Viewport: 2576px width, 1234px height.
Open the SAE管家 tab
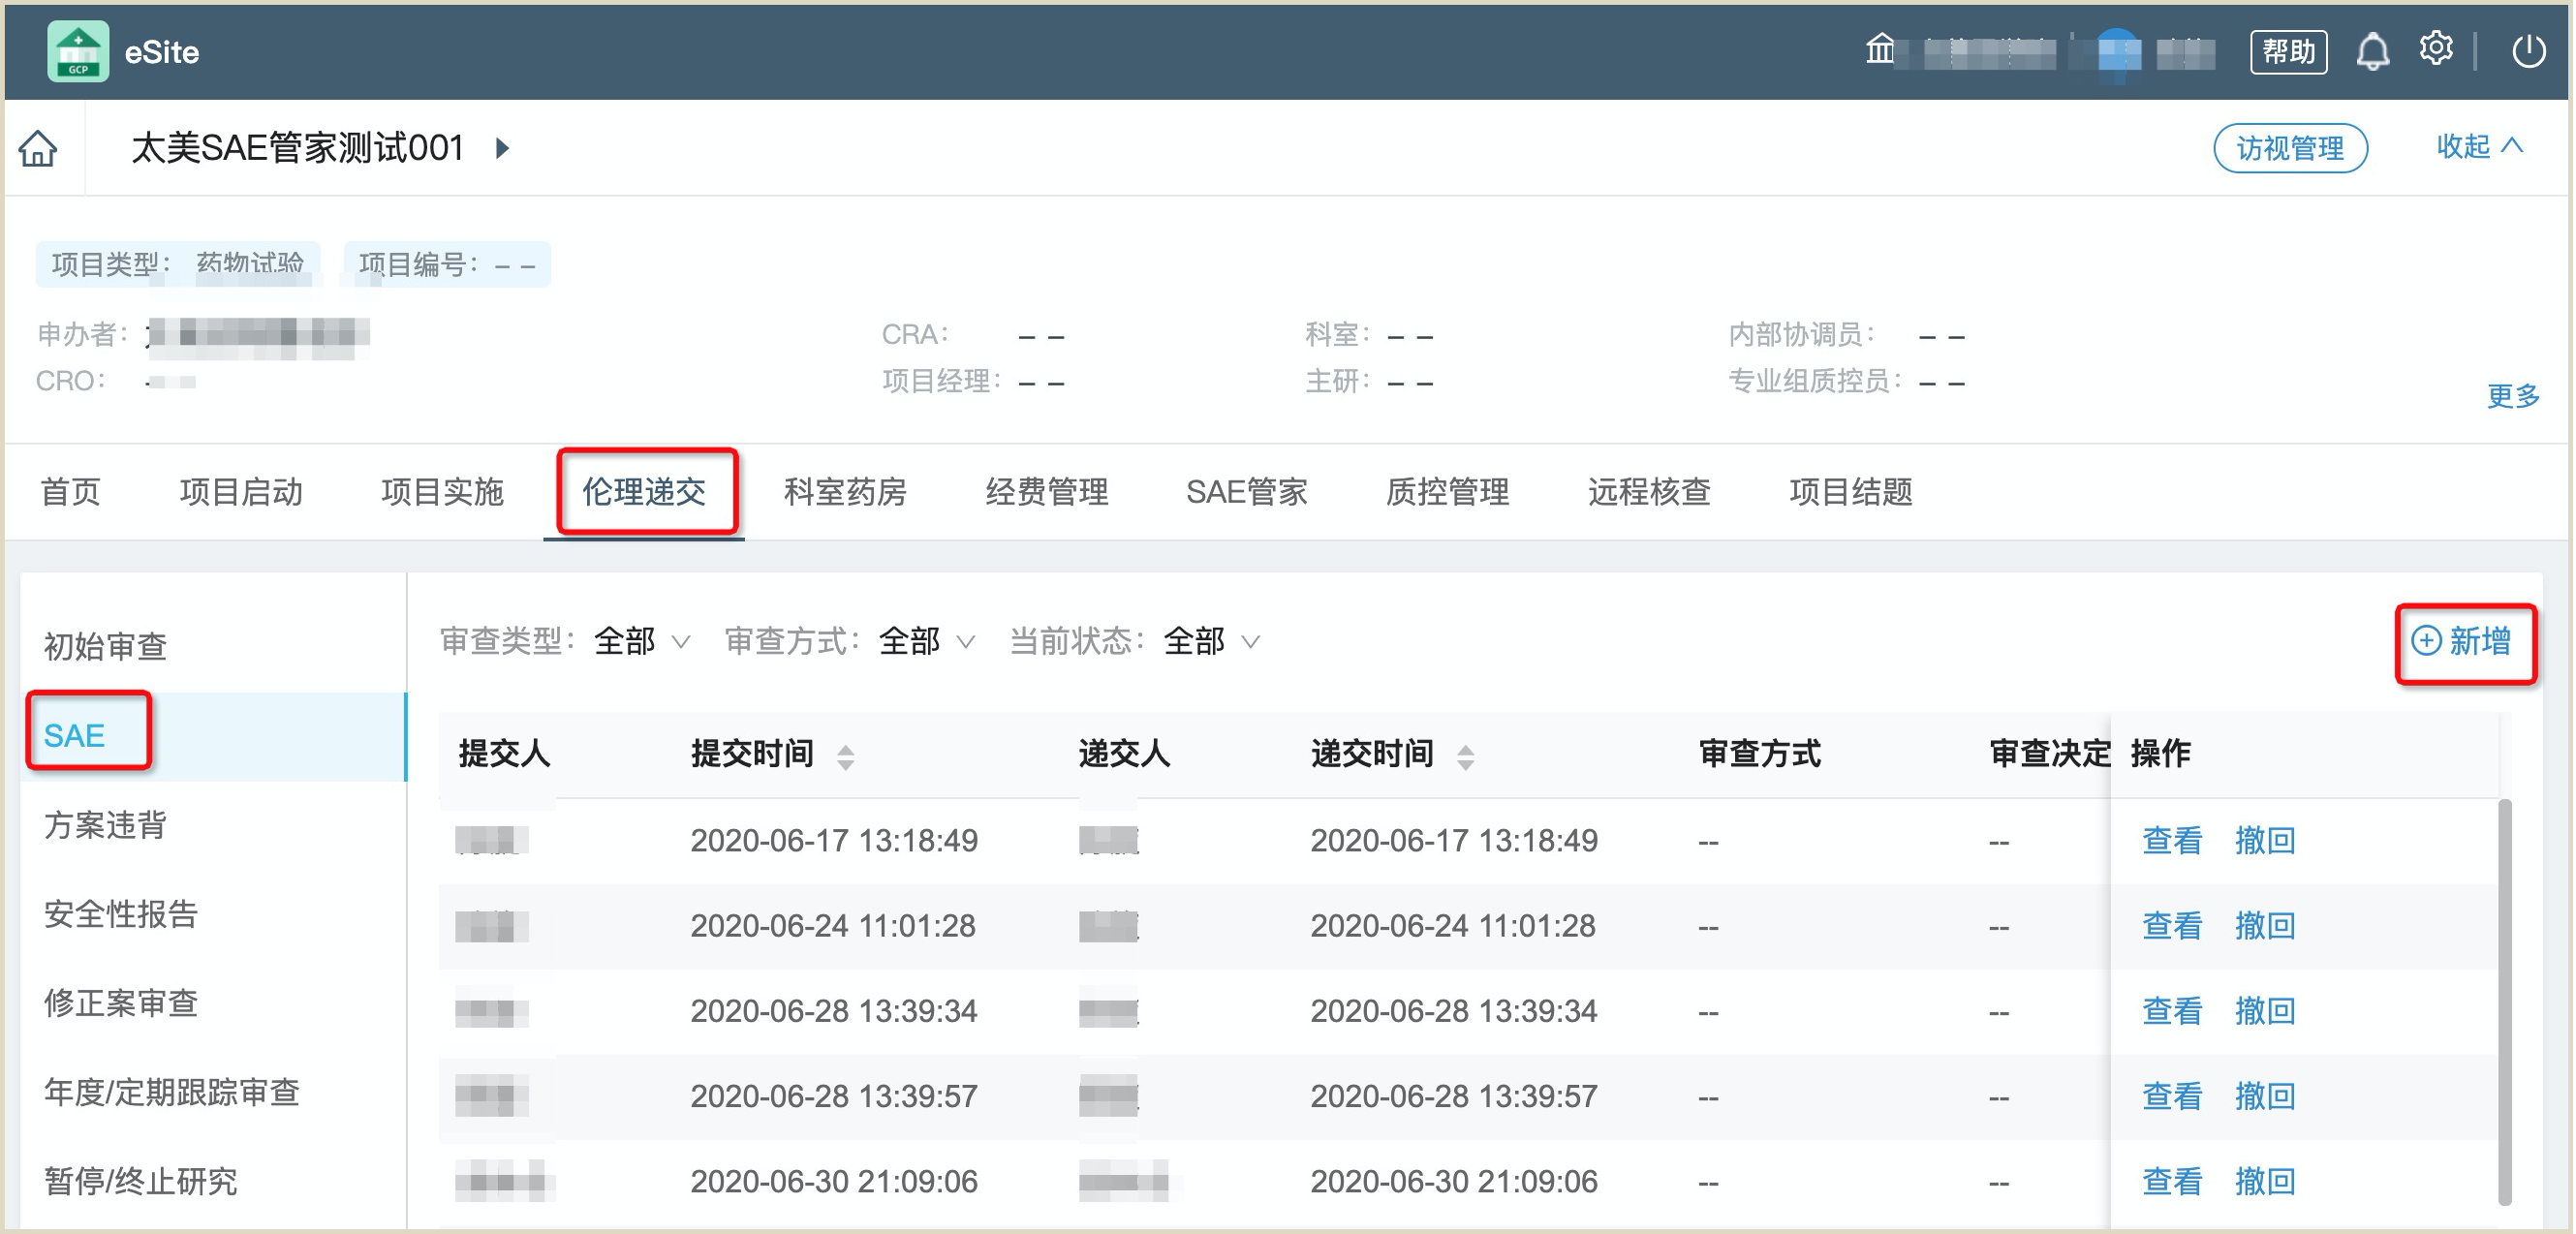point(1248,492)
